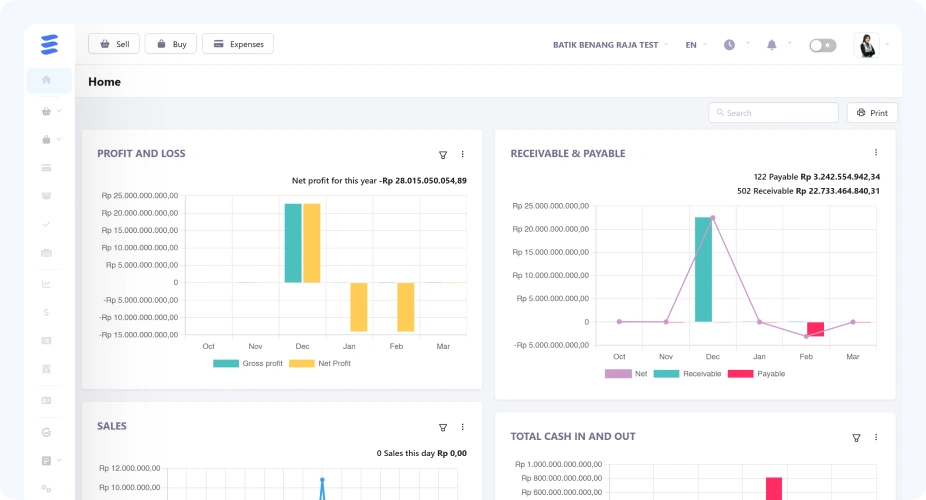This screenshot has height=500, width=926.
Task: Click the January Net Profit yellow bar
Action: (x=358, y=307)
